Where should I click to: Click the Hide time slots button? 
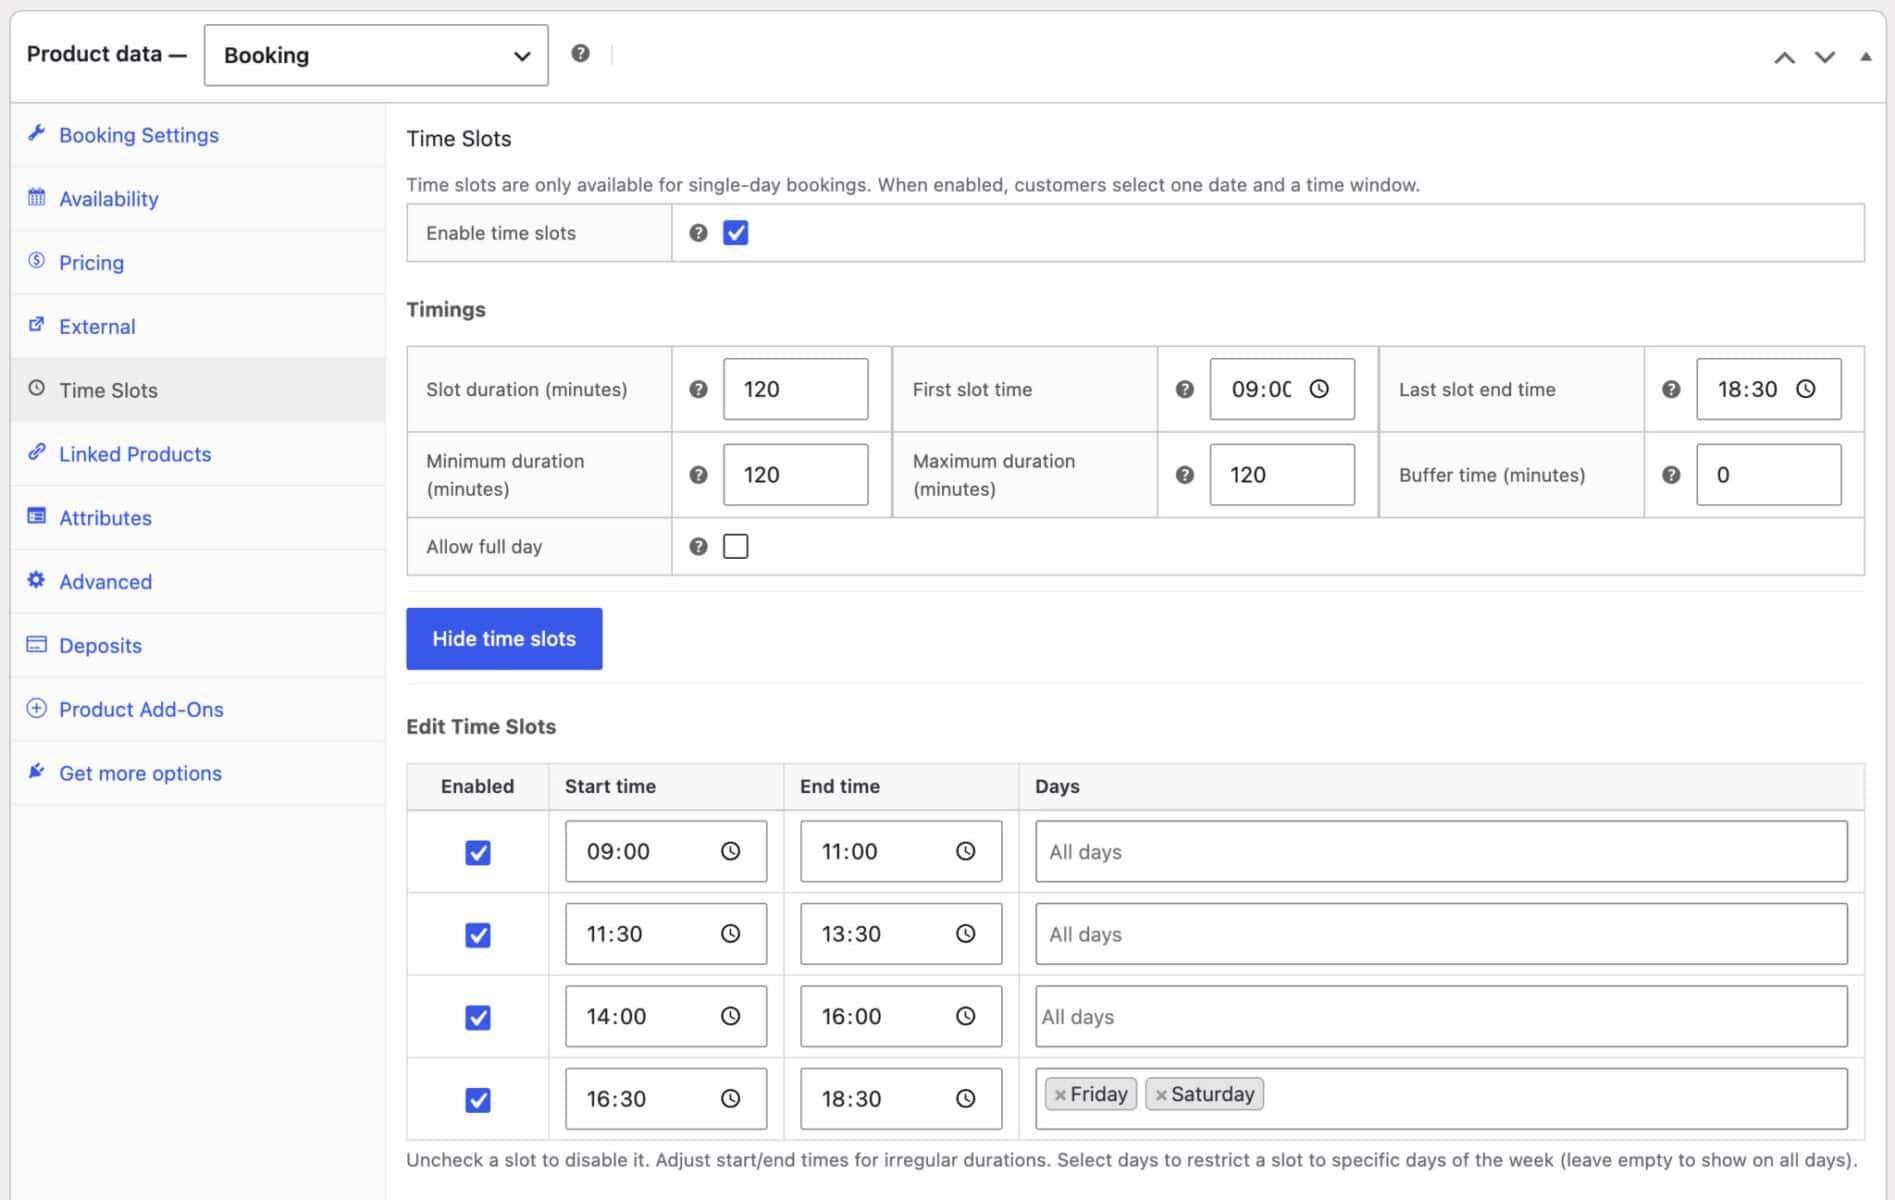pos(504,639)
